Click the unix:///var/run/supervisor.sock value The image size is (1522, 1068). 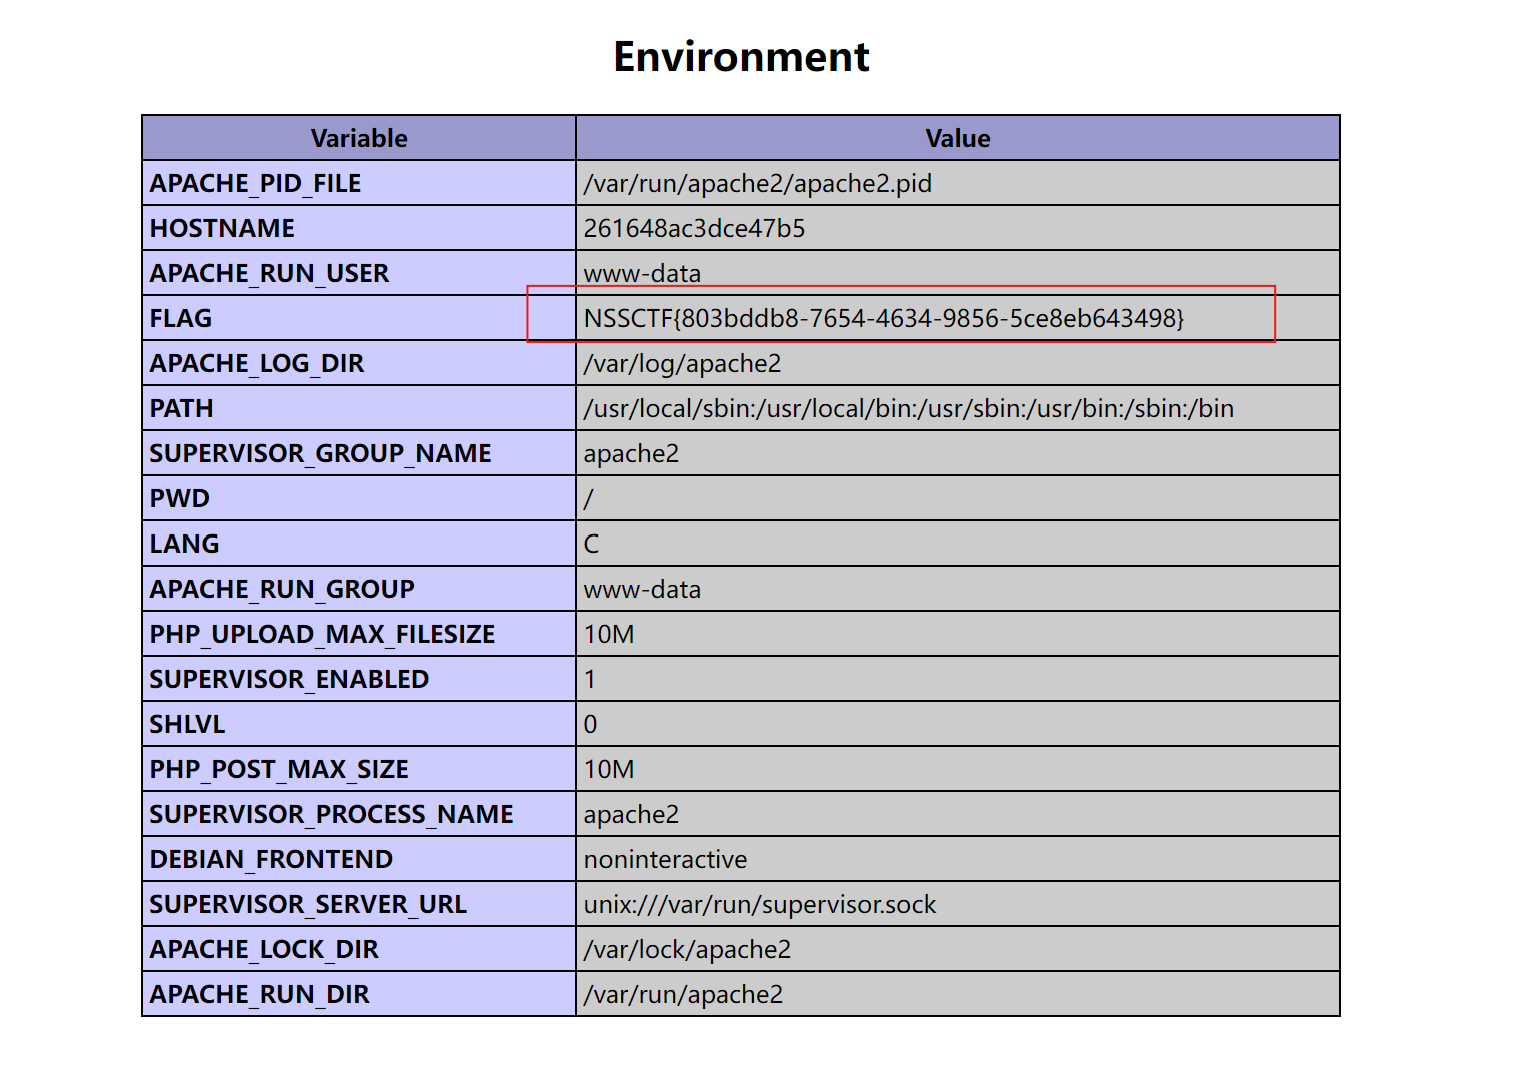click(x=760, y=905)
